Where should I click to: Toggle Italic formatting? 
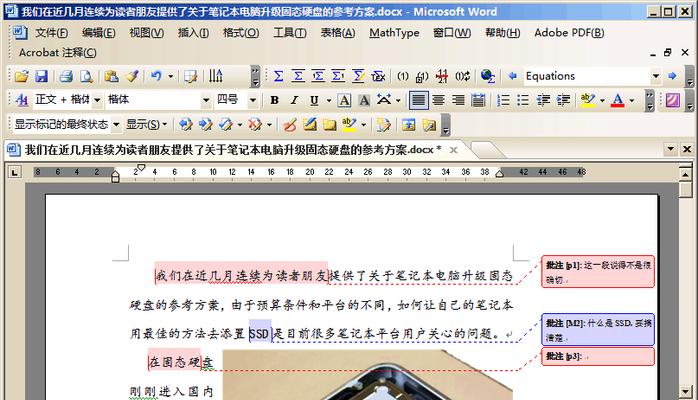click(294, 100)
